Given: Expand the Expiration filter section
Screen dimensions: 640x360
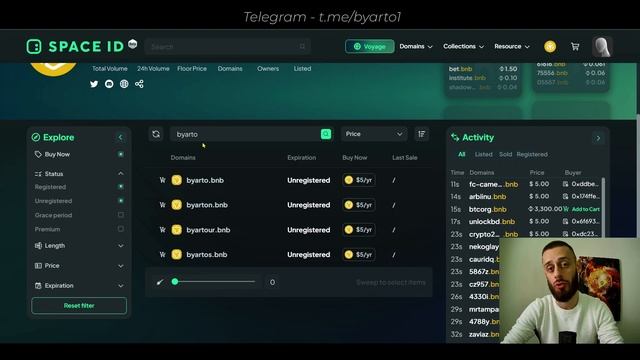Looking at the screenshot, I should [120, 286].
